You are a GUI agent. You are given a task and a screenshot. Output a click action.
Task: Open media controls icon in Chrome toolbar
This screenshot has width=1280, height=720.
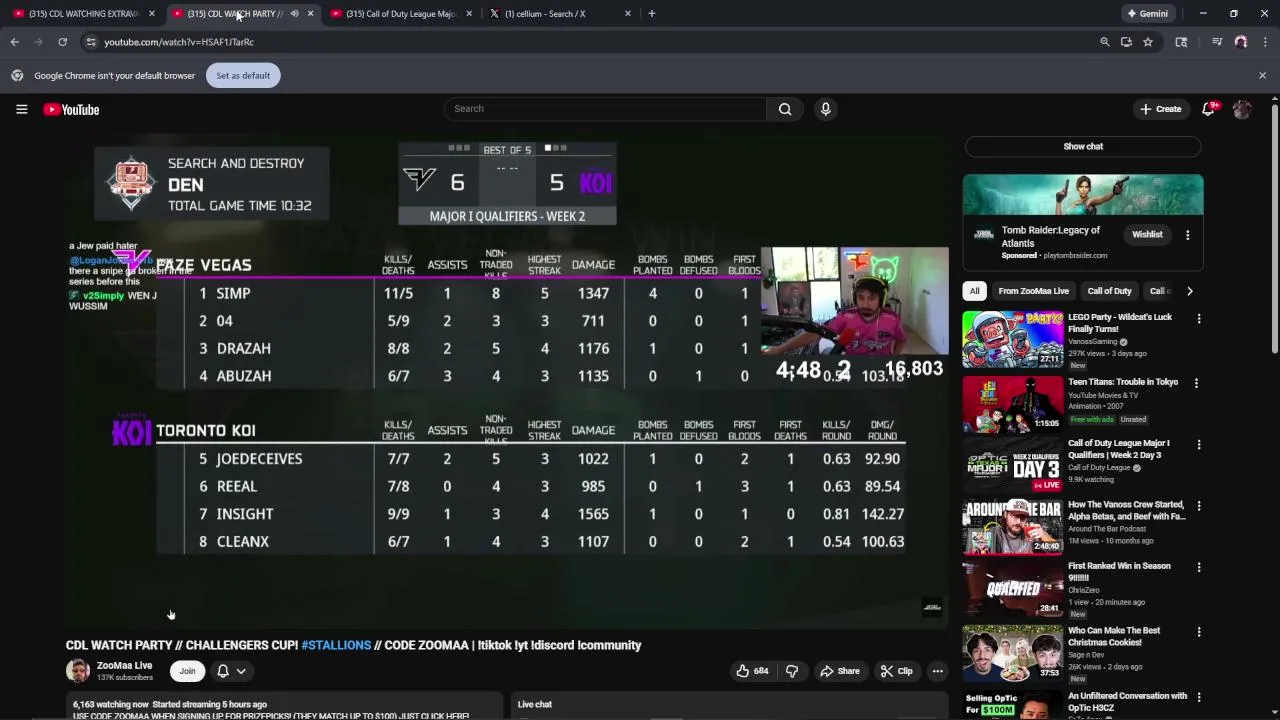click(x=1217, y=42)
